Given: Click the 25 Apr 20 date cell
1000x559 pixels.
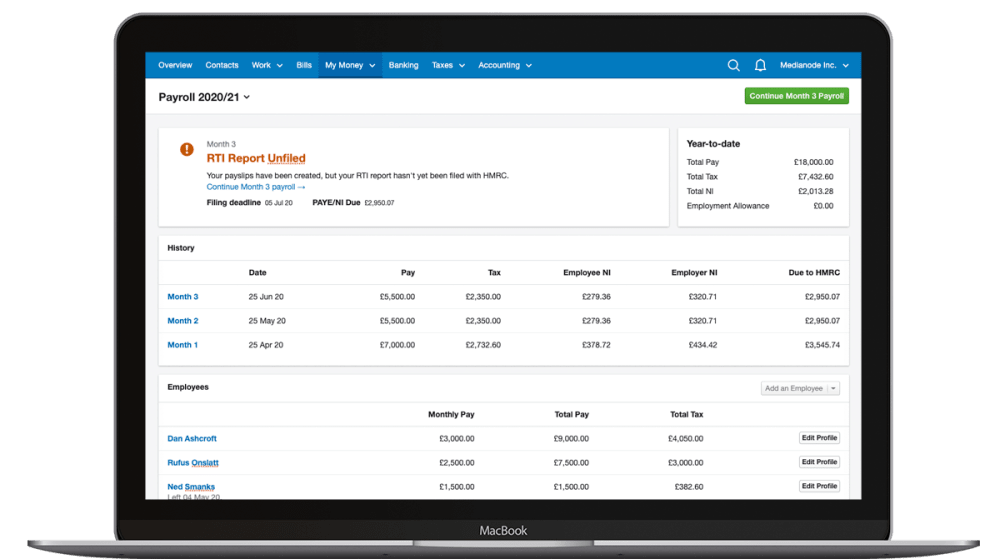Looking at the screenshot, I should click(x=266, y=345).
